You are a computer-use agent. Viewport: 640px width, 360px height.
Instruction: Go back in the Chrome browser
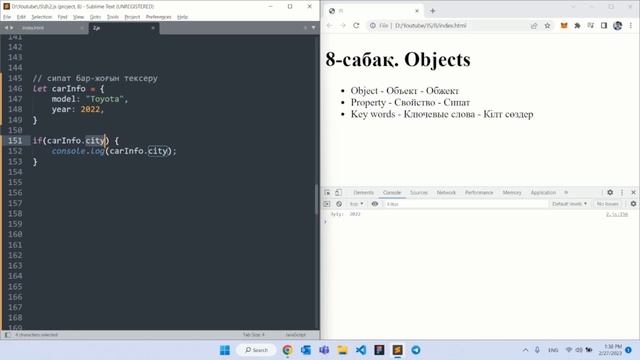coord(329,25)
